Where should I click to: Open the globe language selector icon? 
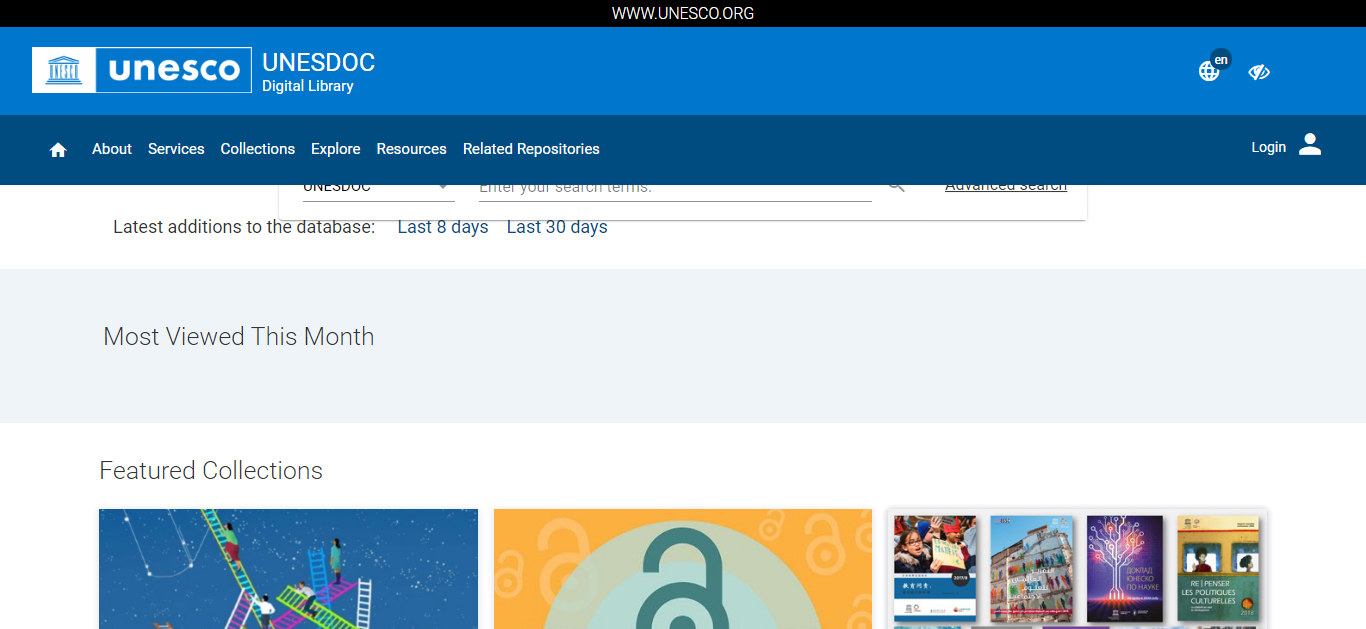(x=1209, y=71)
